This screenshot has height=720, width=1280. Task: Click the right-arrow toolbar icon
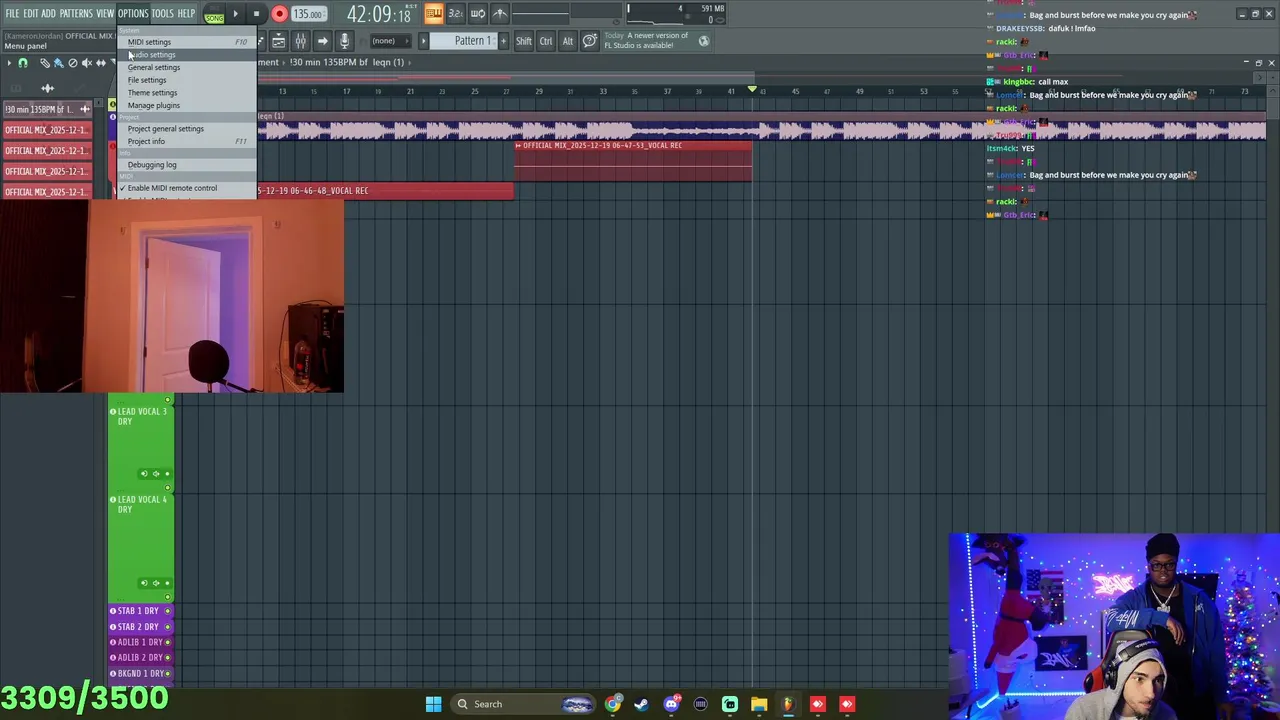pyautogui.click(x=322, y=41)
